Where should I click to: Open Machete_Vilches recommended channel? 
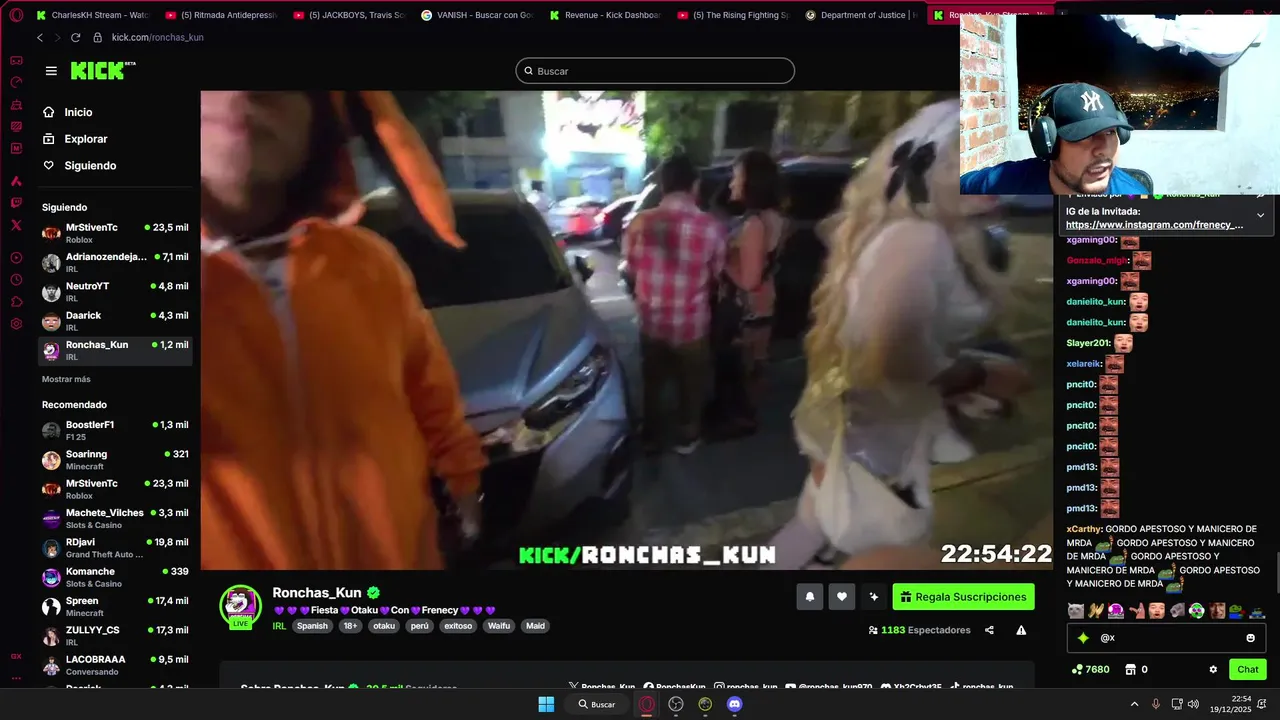[115, 518]
